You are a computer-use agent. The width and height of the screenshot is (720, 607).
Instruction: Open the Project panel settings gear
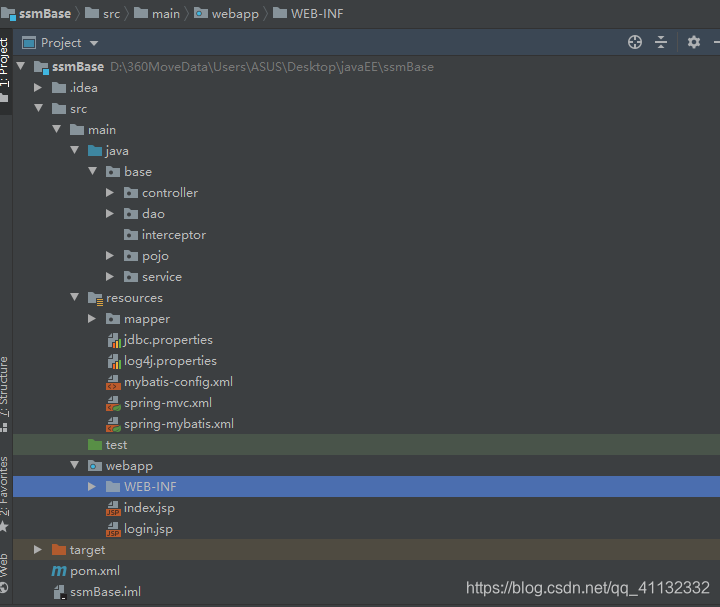[x=693, y=42]
